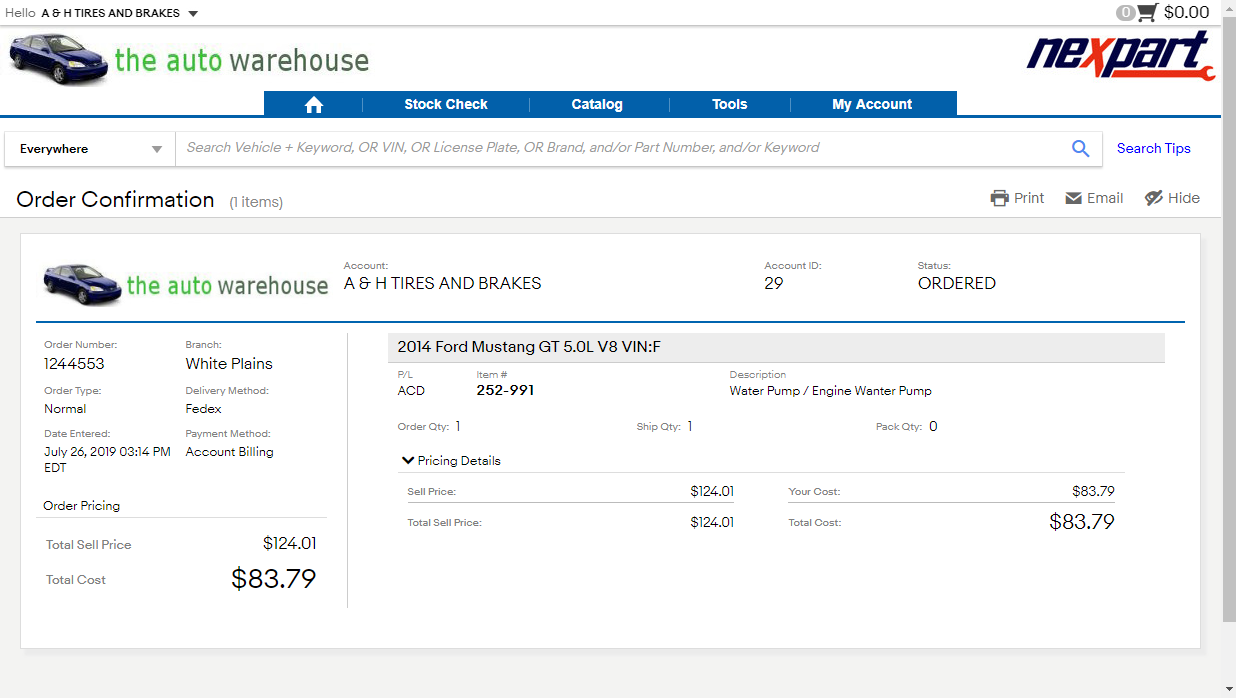This screenshot has width=1236, height=698.
Task: Open the Catalog menu
Action: [x=597, y=104]
